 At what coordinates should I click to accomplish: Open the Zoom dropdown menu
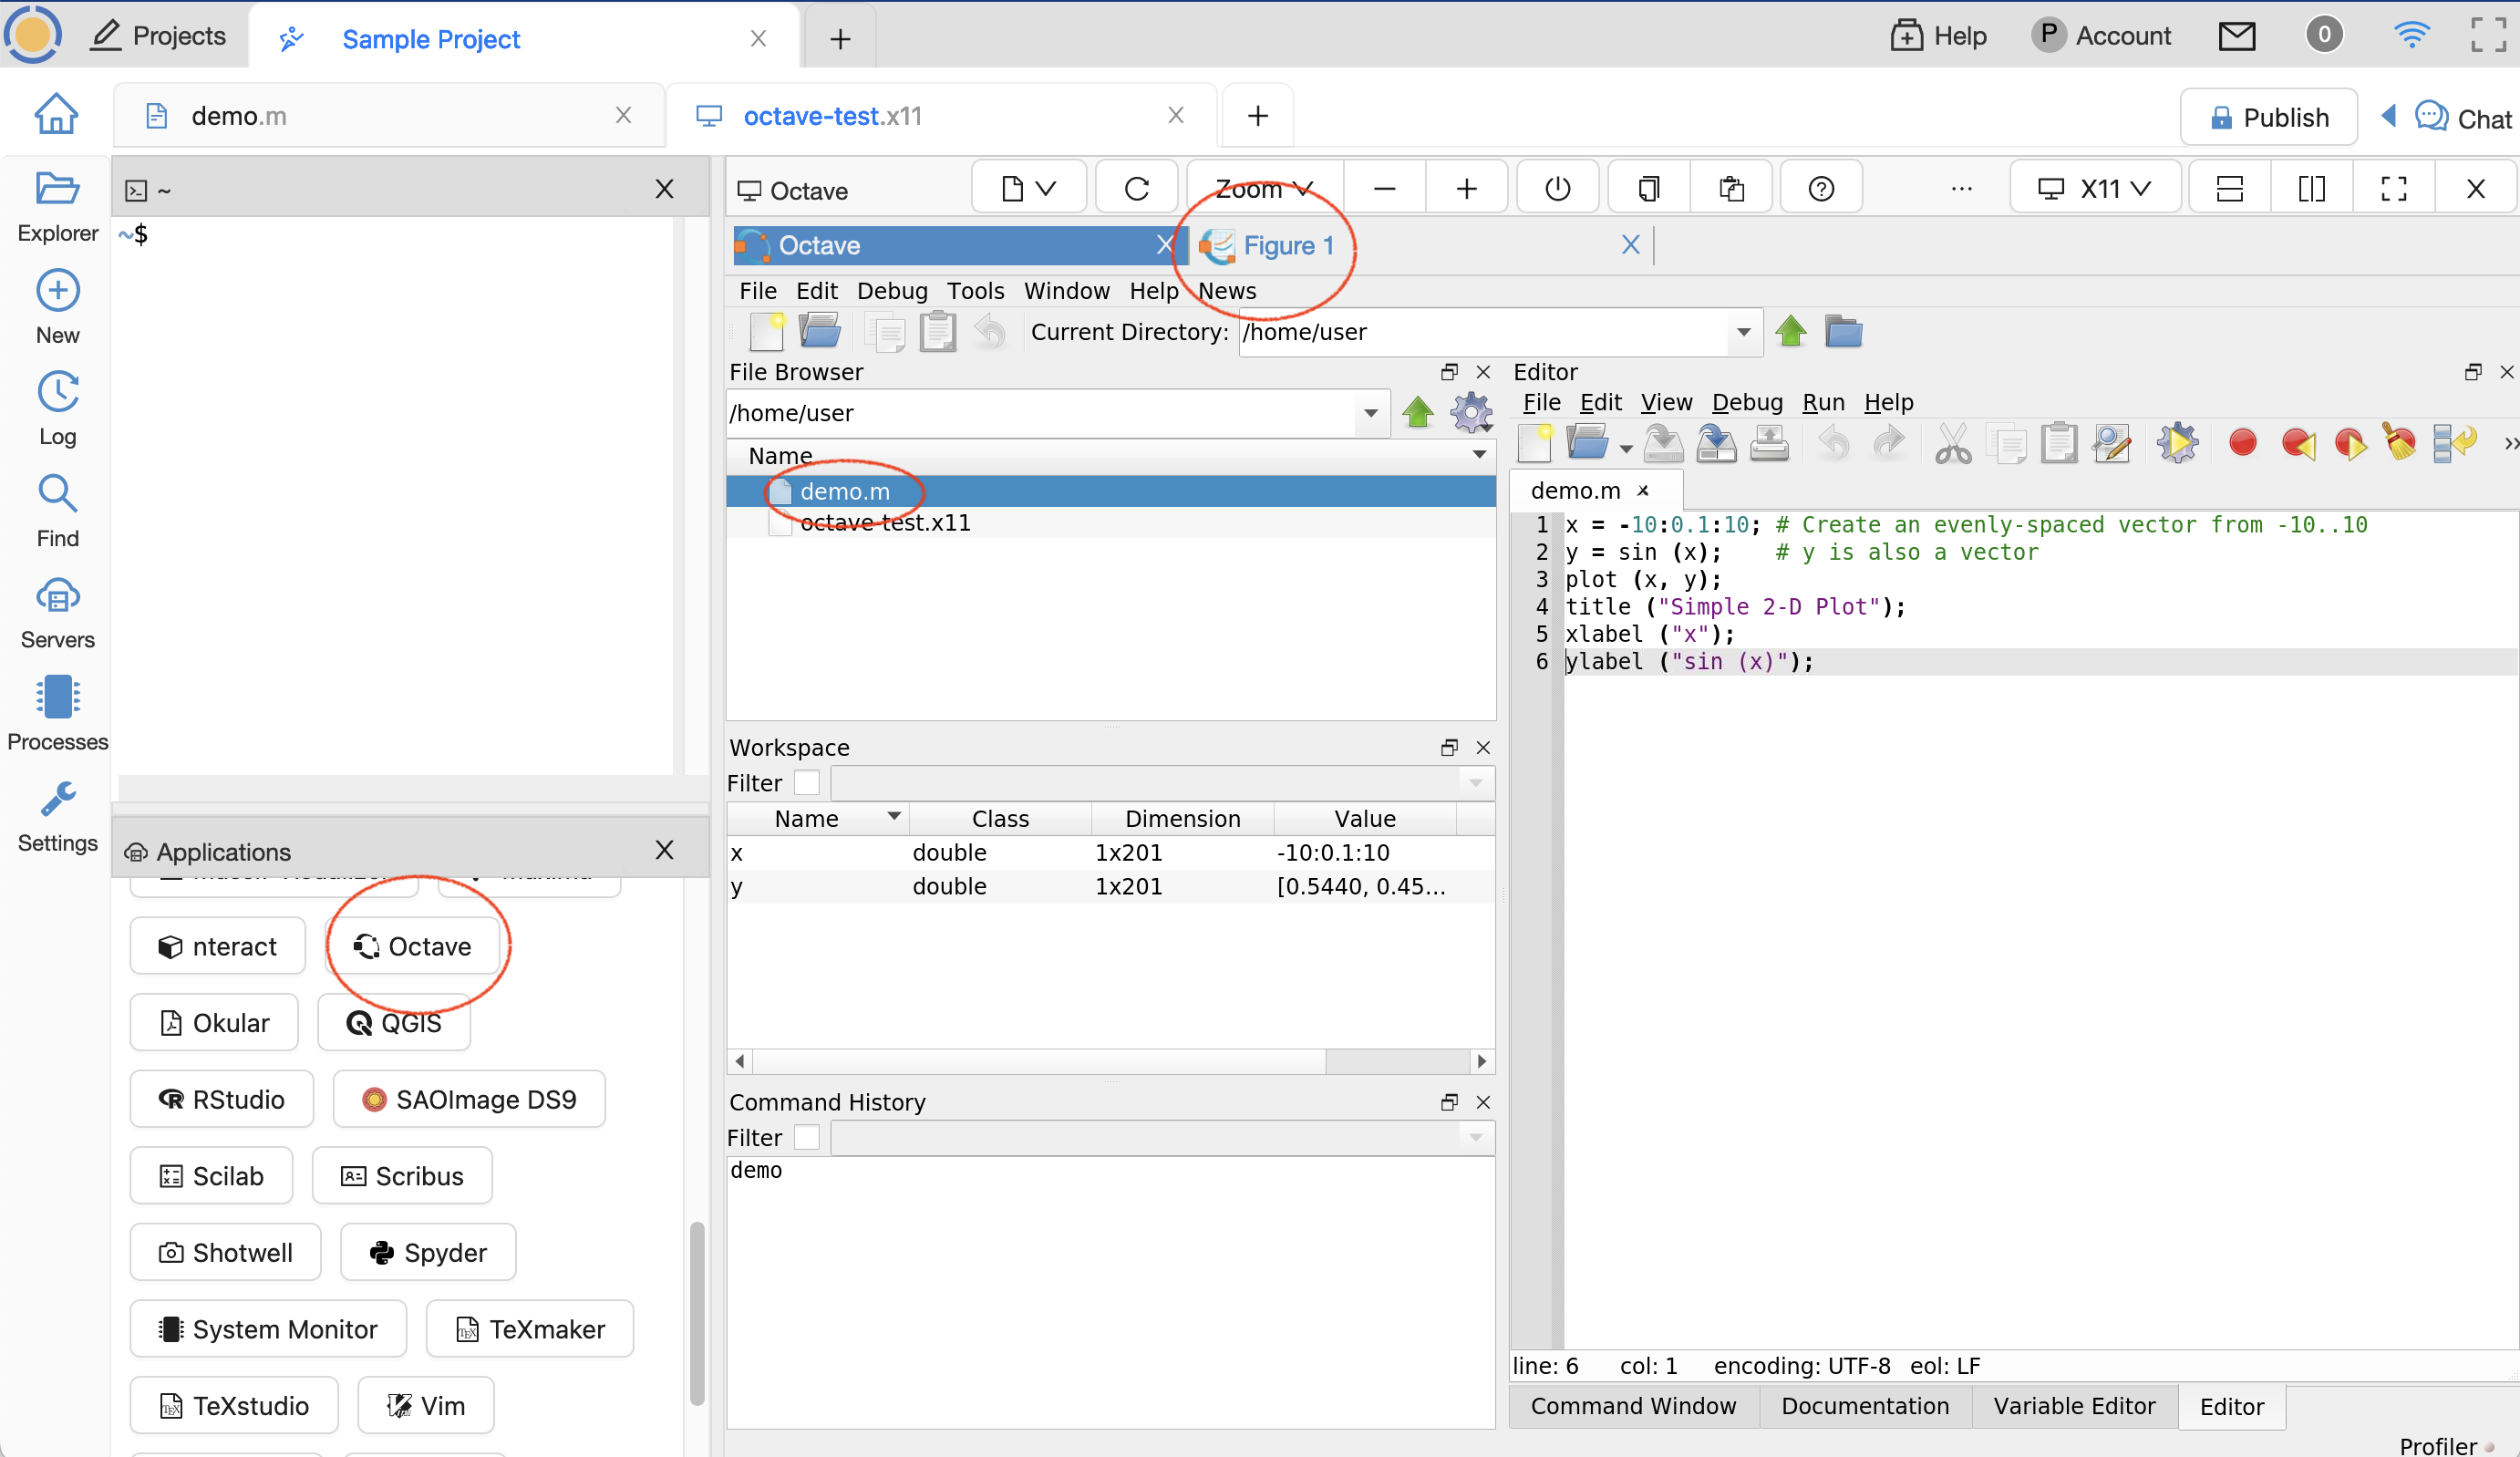1263,189
